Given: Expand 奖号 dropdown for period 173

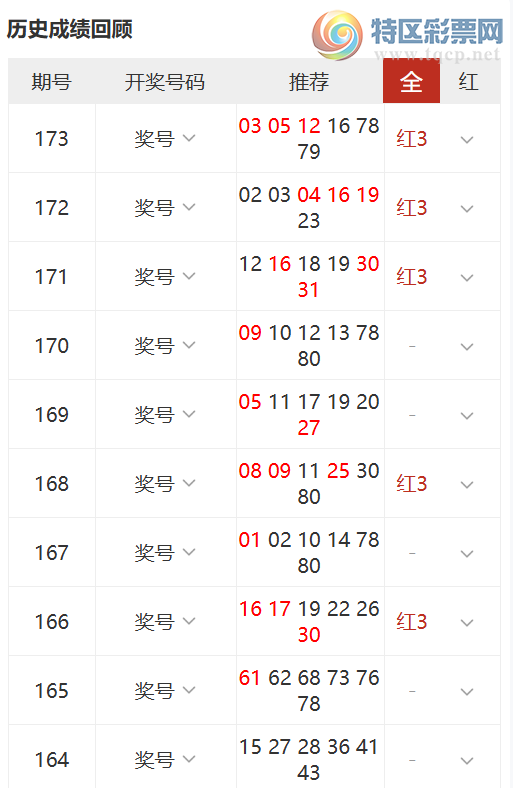Looking at the screenshot, I should coord(165,138).
